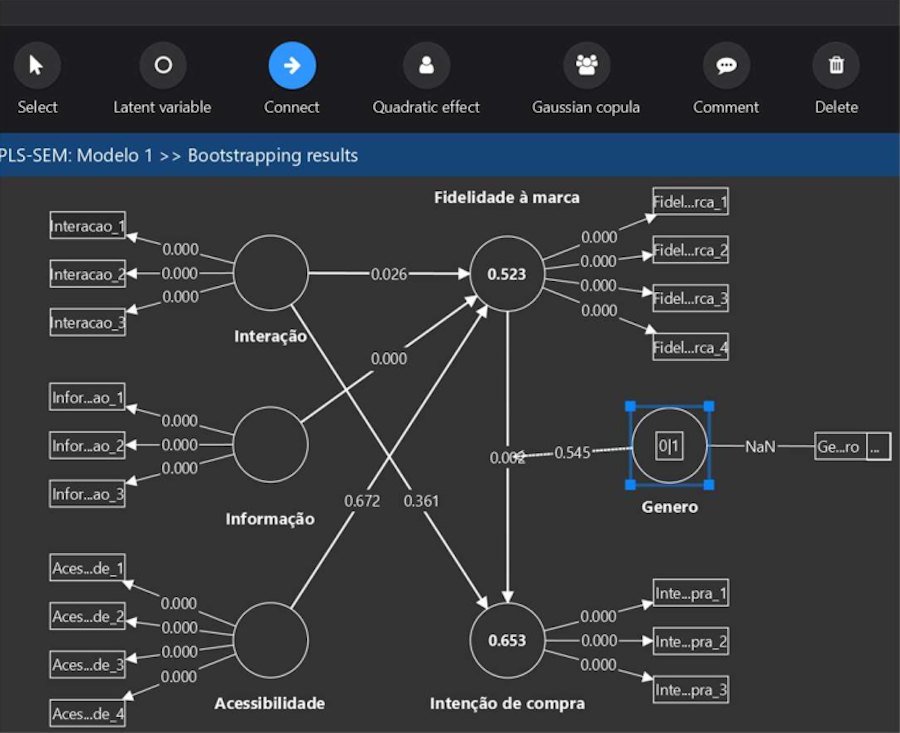This screenshot has width=900, height=733.
Task: Click the Fidel...rca_4 indicator box
Action: point(690,348)
